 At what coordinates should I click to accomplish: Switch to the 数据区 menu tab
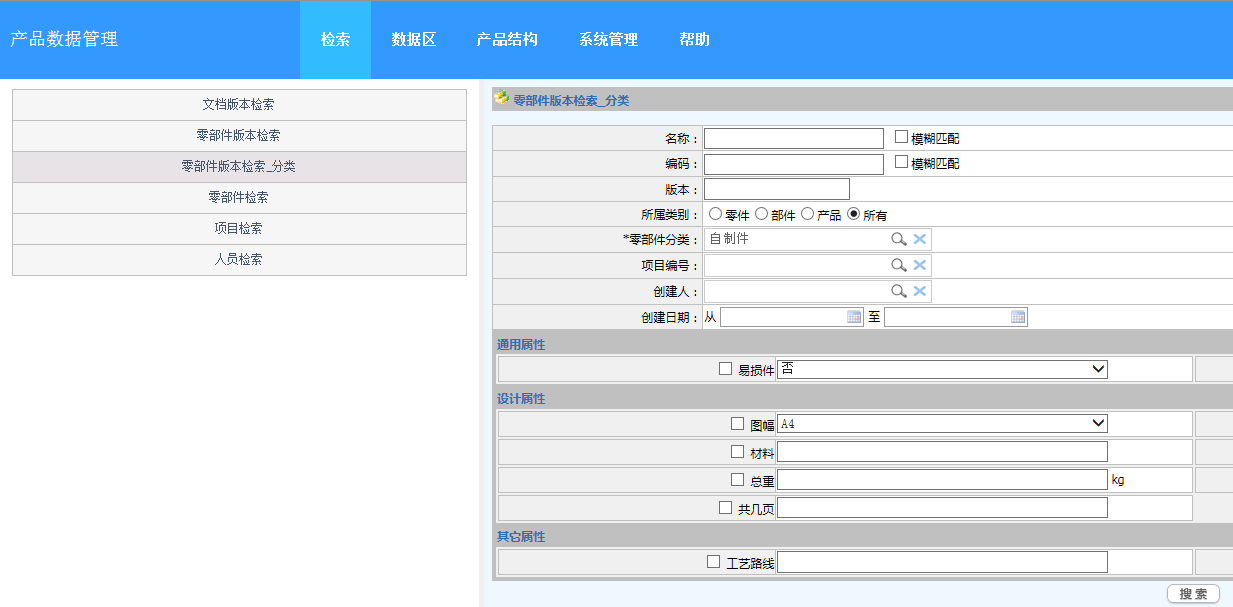414,40
